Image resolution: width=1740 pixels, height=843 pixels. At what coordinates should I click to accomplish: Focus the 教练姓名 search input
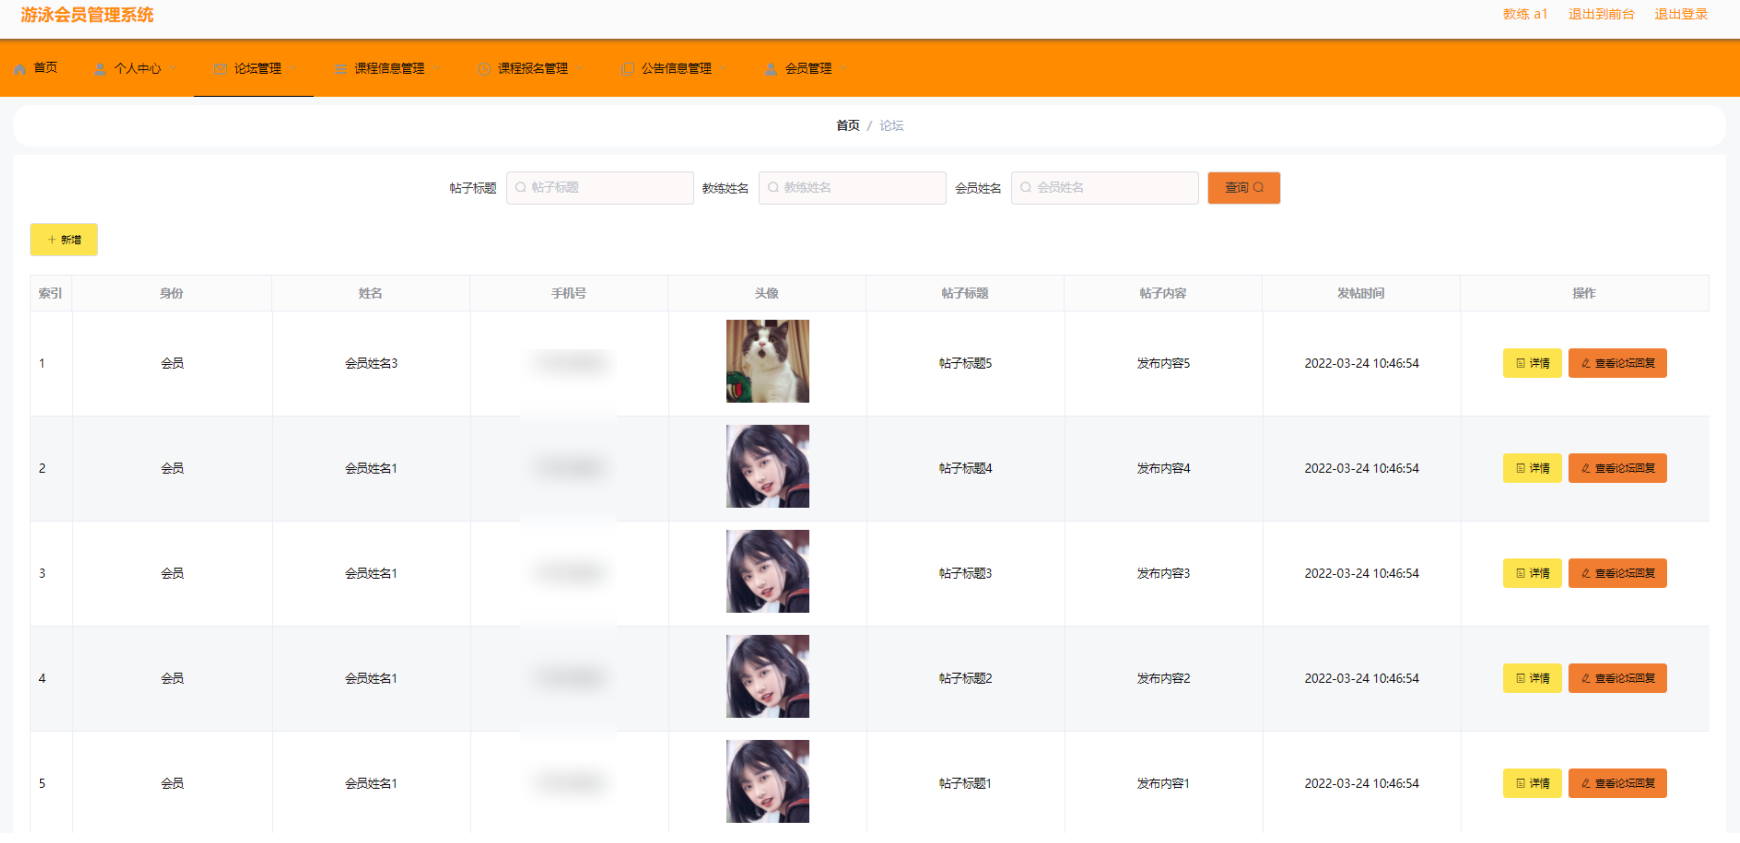click(852, 188)
